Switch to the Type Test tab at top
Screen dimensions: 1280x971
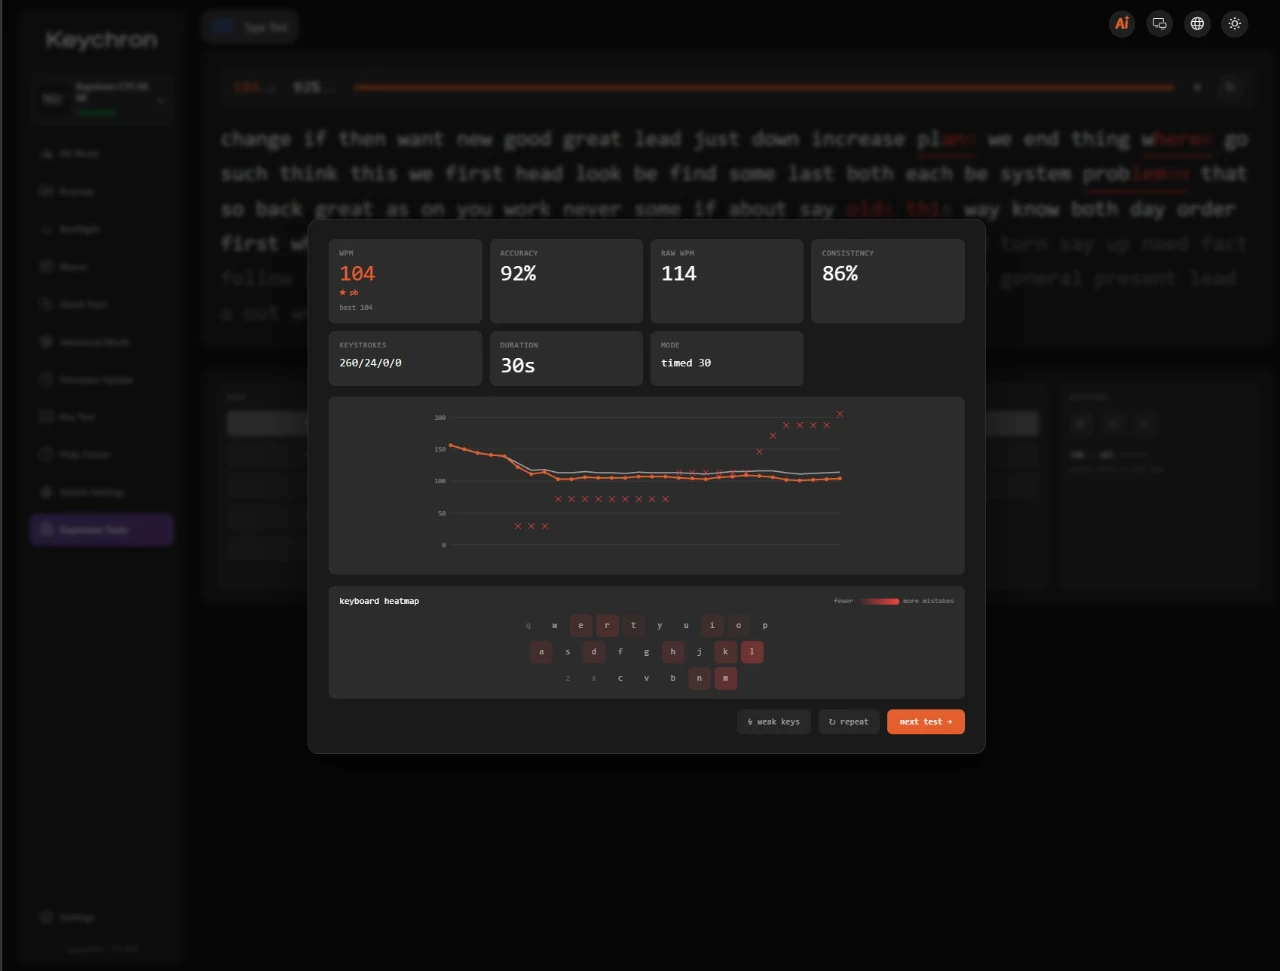pos(250,27)
